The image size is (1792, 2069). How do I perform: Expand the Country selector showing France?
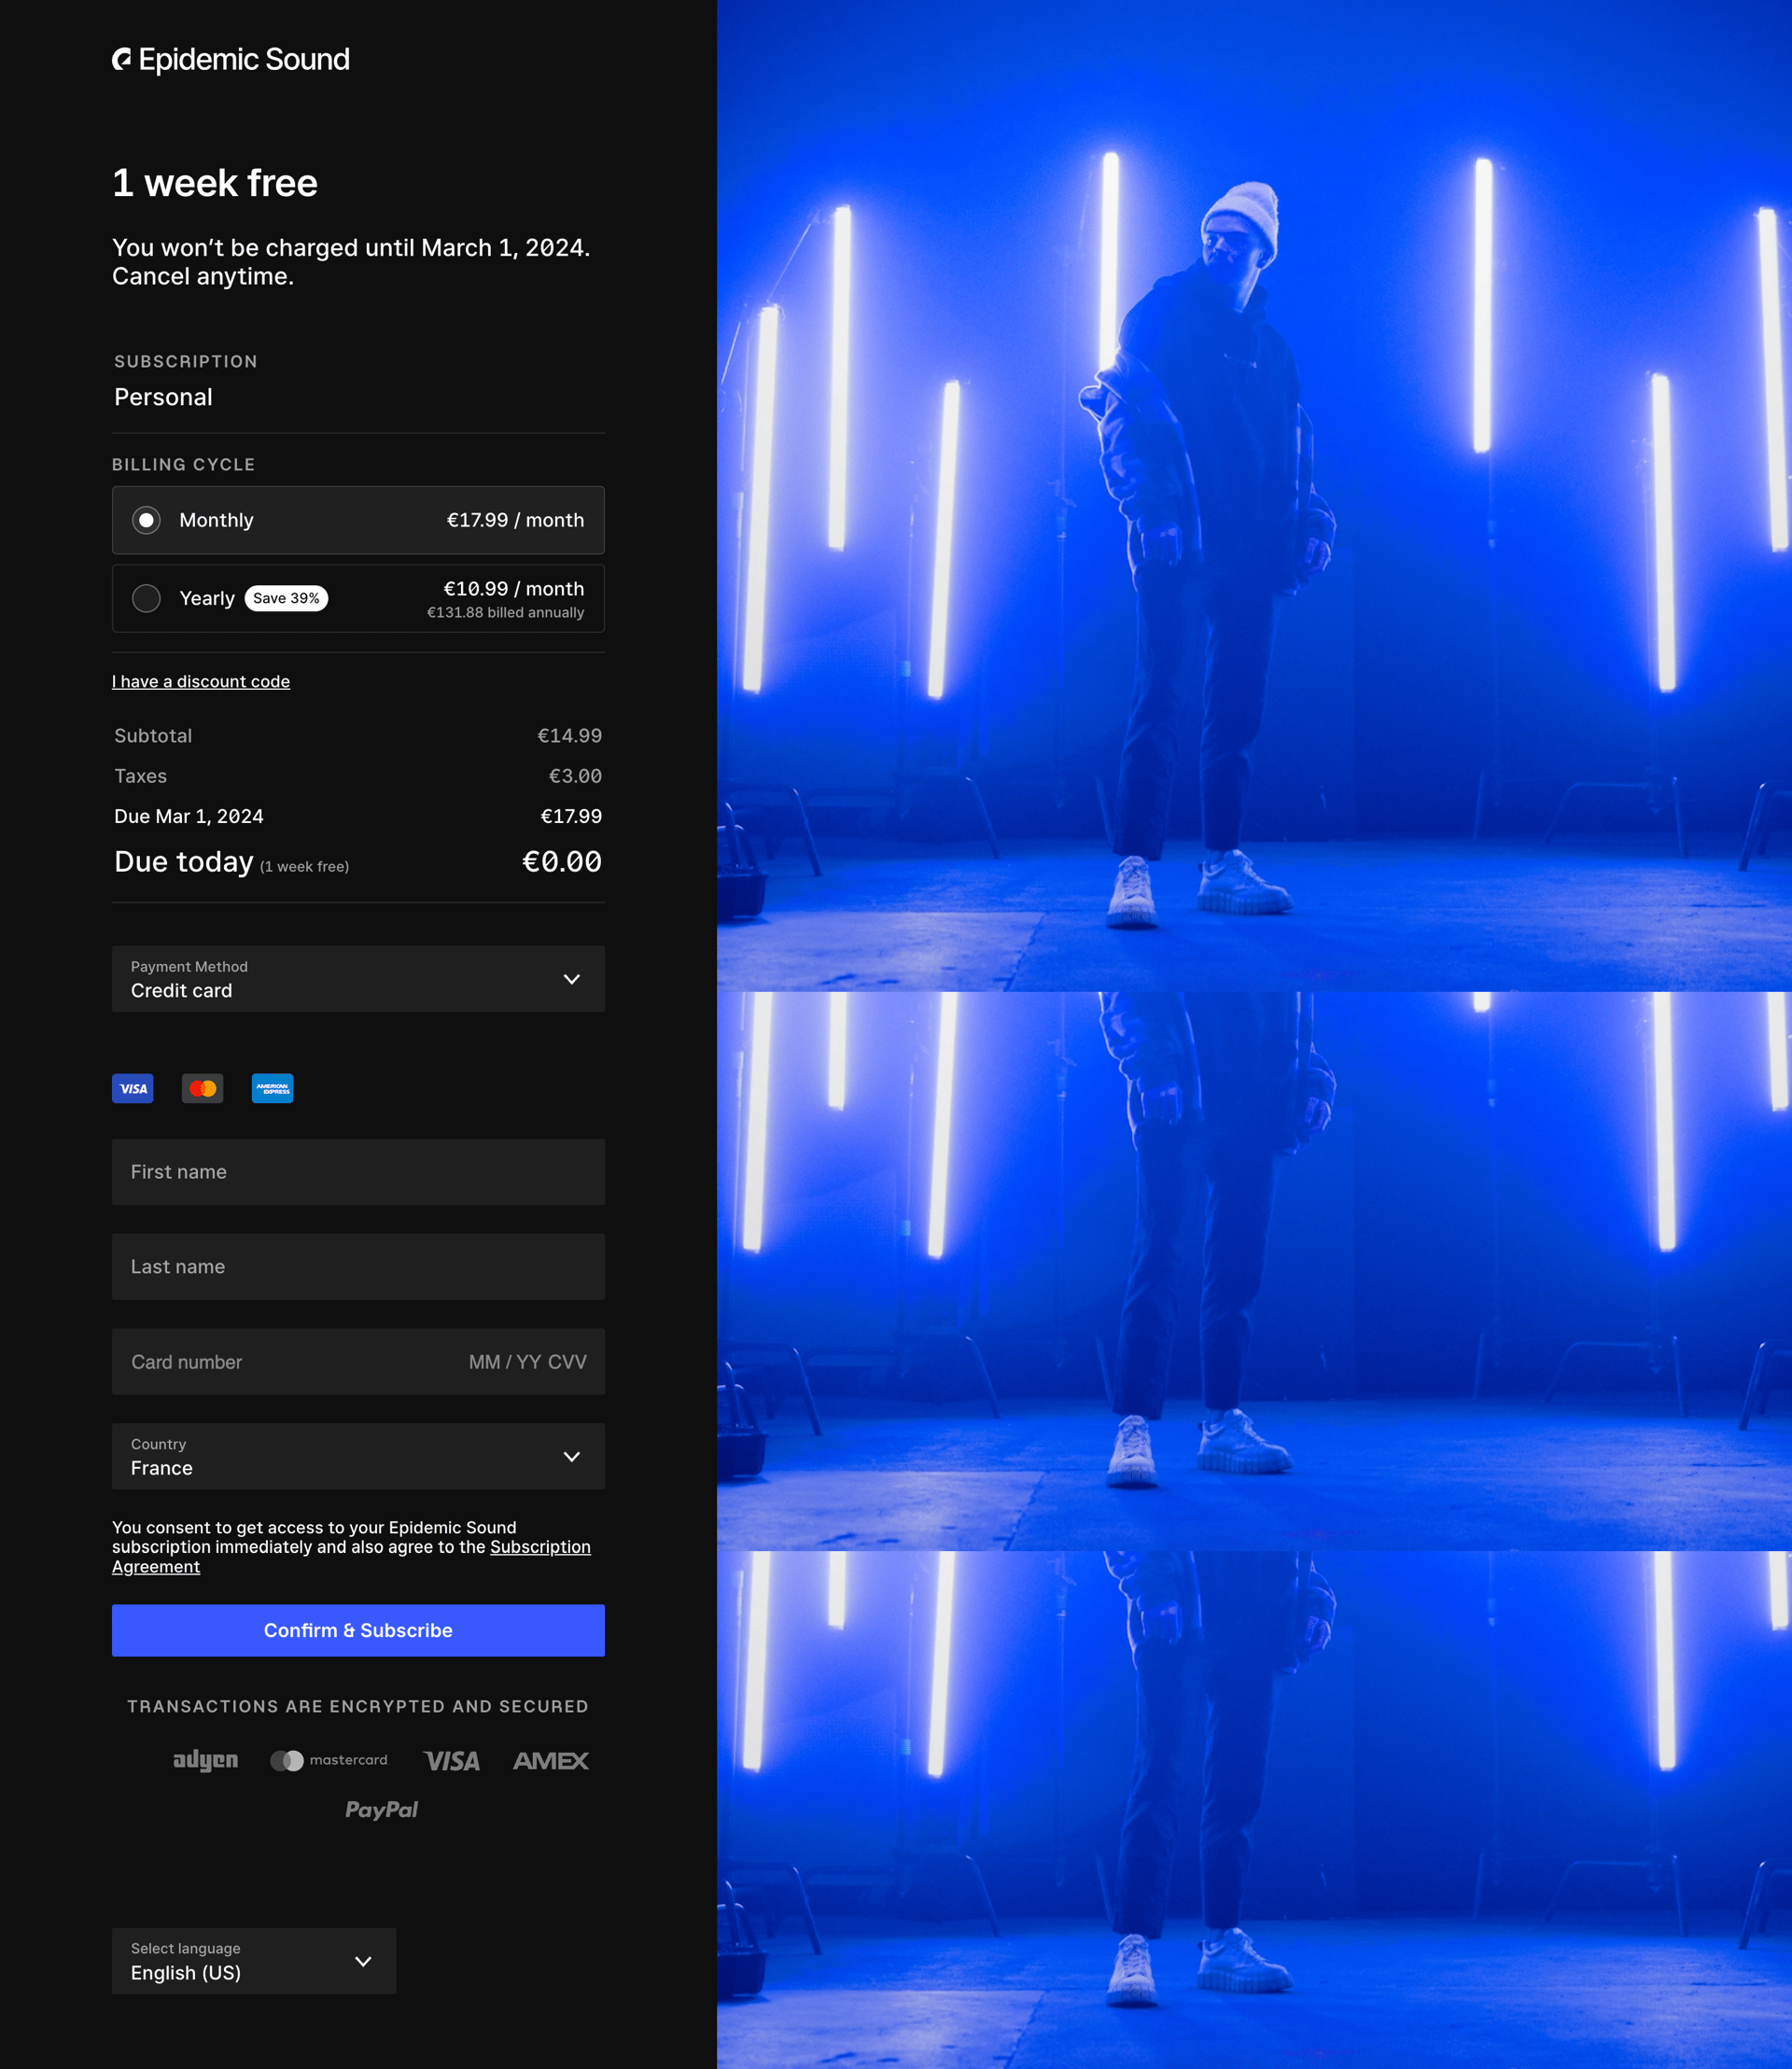pyautogui.click(x=358, y=1456)
